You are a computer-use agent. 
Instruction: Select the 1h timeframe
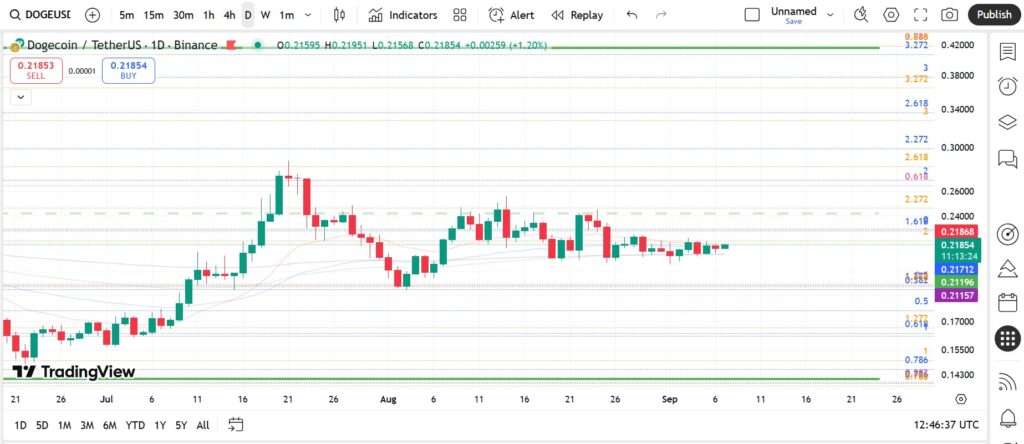pyautogui.click(x=208, y=14)
